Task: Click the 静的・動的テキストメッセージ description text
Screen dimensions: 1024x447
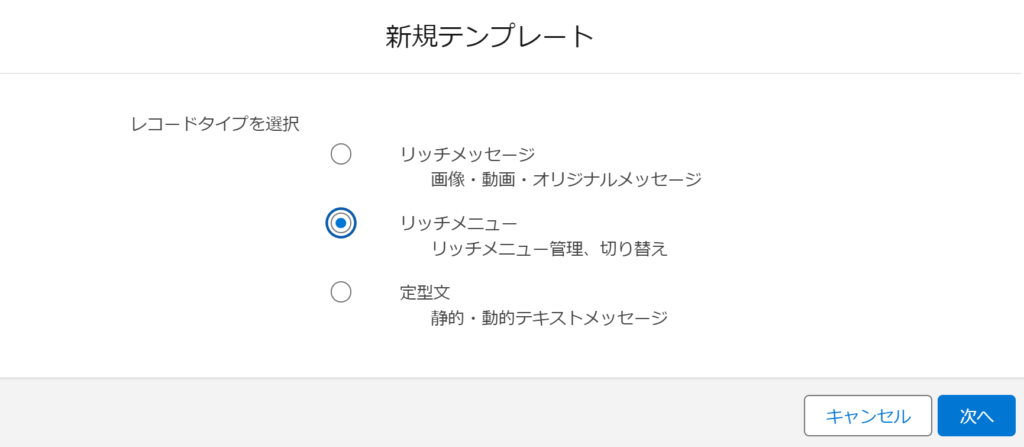Action: [548, 318]
